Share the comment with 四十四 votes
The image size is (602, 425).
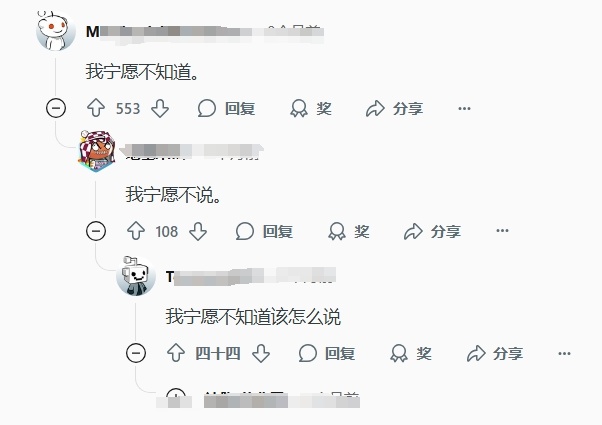[495, 353]
